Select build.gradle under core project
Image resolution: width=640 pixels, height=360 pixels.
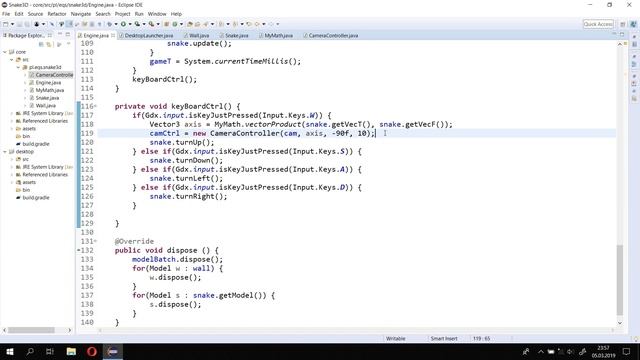pyautogui.click(x=36, y=144)
